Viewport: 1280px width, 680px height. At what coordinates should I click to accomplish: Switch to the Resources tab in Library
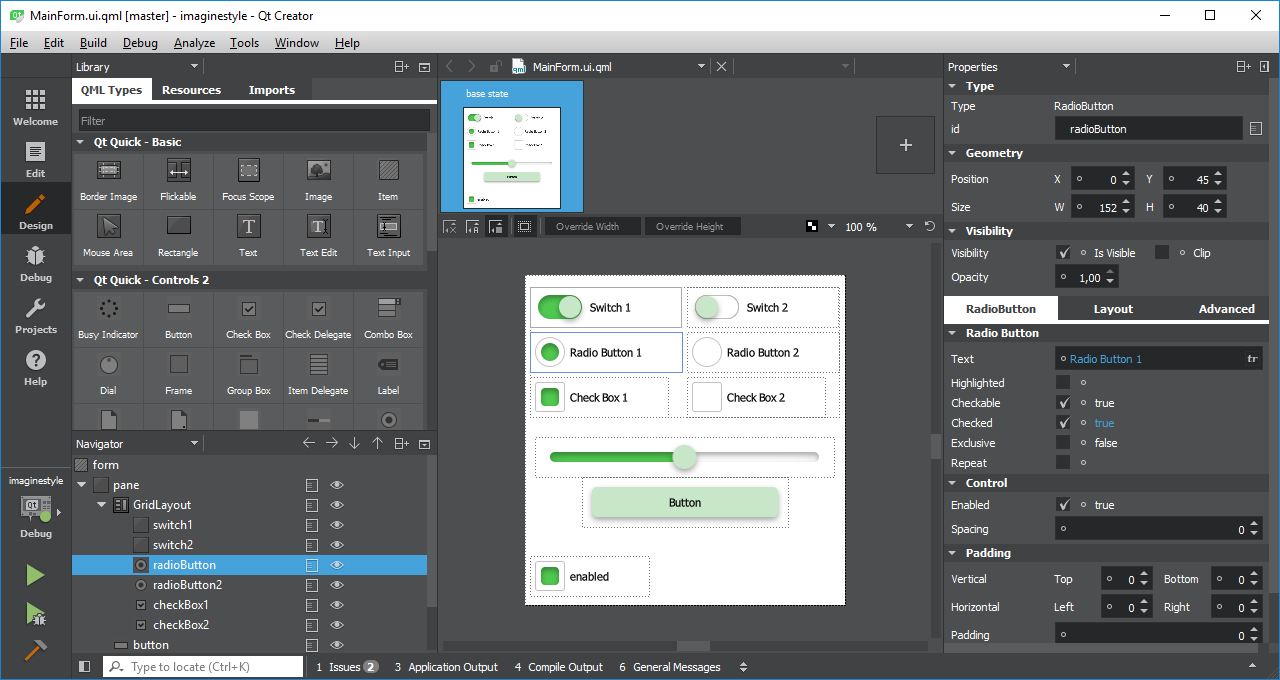click(x=191, y=89)
